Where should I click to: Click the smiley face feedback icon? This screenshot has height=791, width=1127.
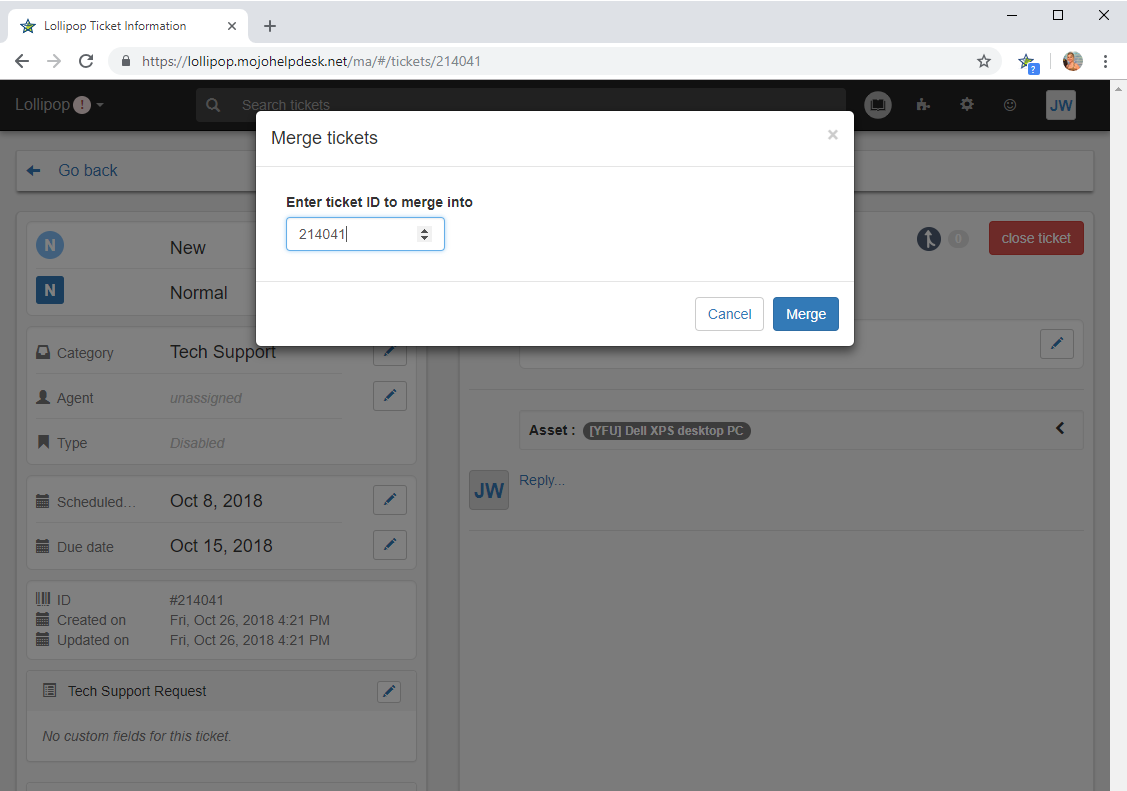point(1010,105)
